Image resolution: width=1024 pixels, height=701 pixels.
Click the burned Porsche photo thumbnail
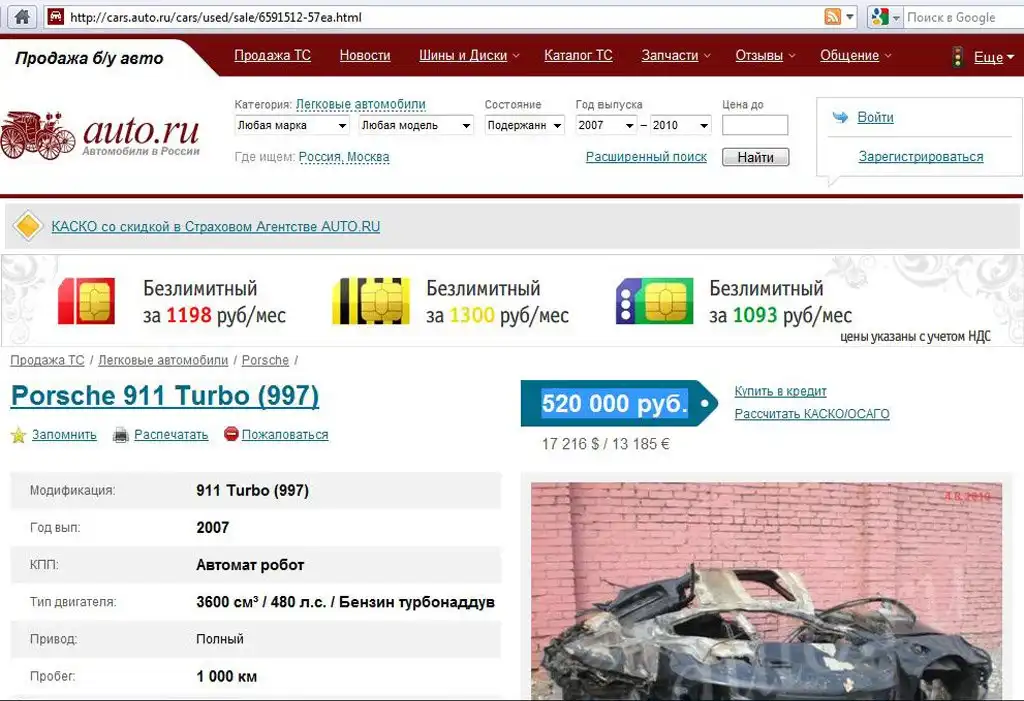[x=761, y=592]
